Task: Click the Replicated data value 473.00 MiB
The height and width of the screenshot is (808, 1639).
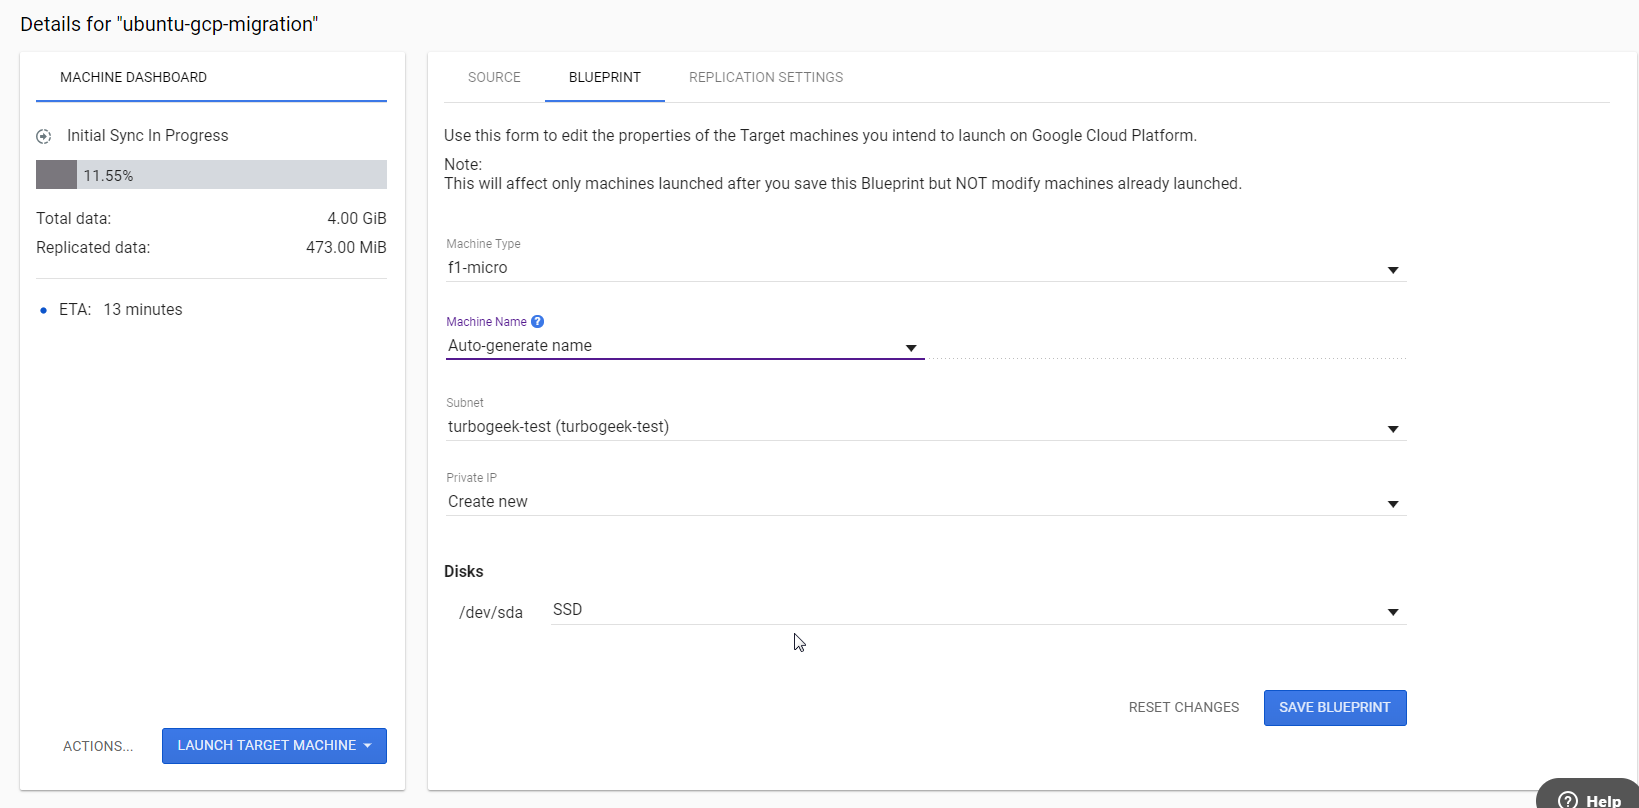Action: pos(346,247)
